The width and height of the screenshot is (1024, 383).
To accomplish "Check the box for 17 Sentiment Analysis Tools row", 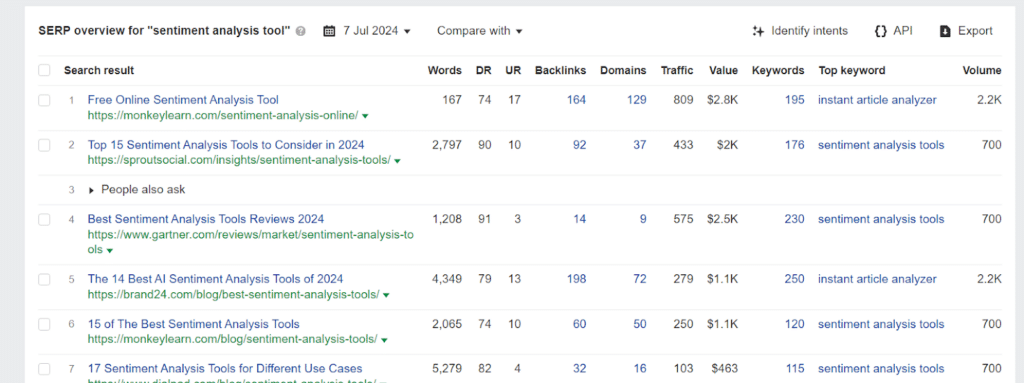I will coord(44,369).
